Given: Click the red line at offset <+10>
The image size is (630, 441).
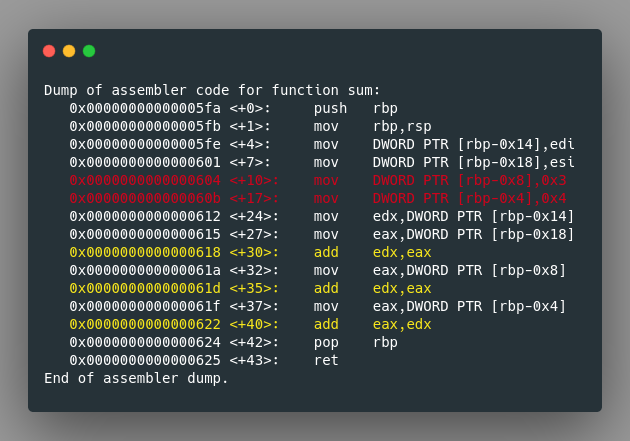Looking at the screenshot, I should pyautogui.click(x=318, y=180).
